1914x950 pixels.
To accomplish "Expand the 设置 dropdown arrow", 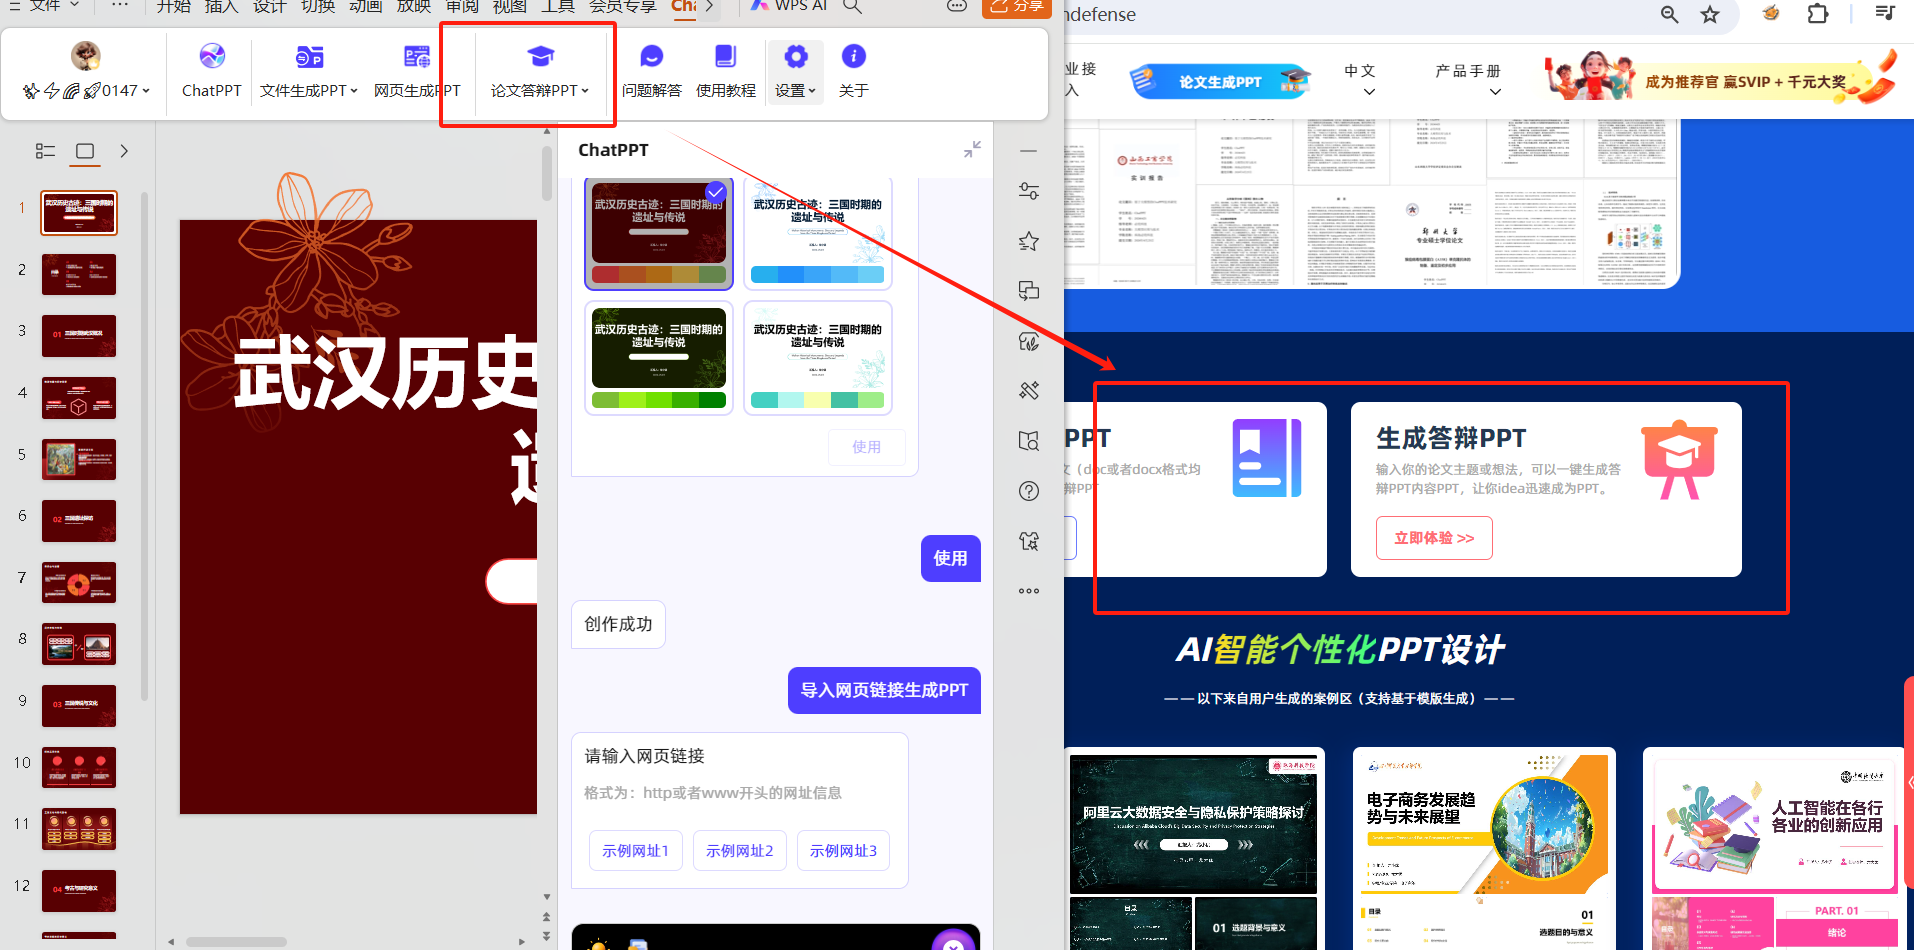I will coord(812,91).
